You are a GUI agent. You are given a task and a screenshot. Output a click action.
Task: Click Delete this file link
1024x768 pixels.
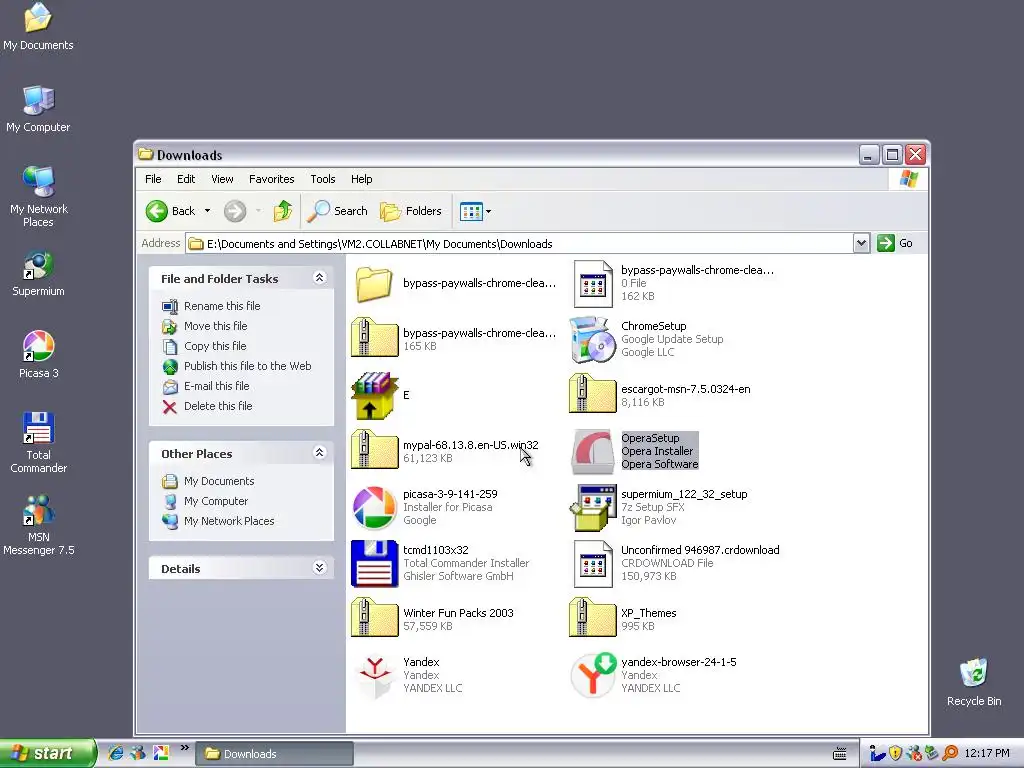[x=218, y=406]
